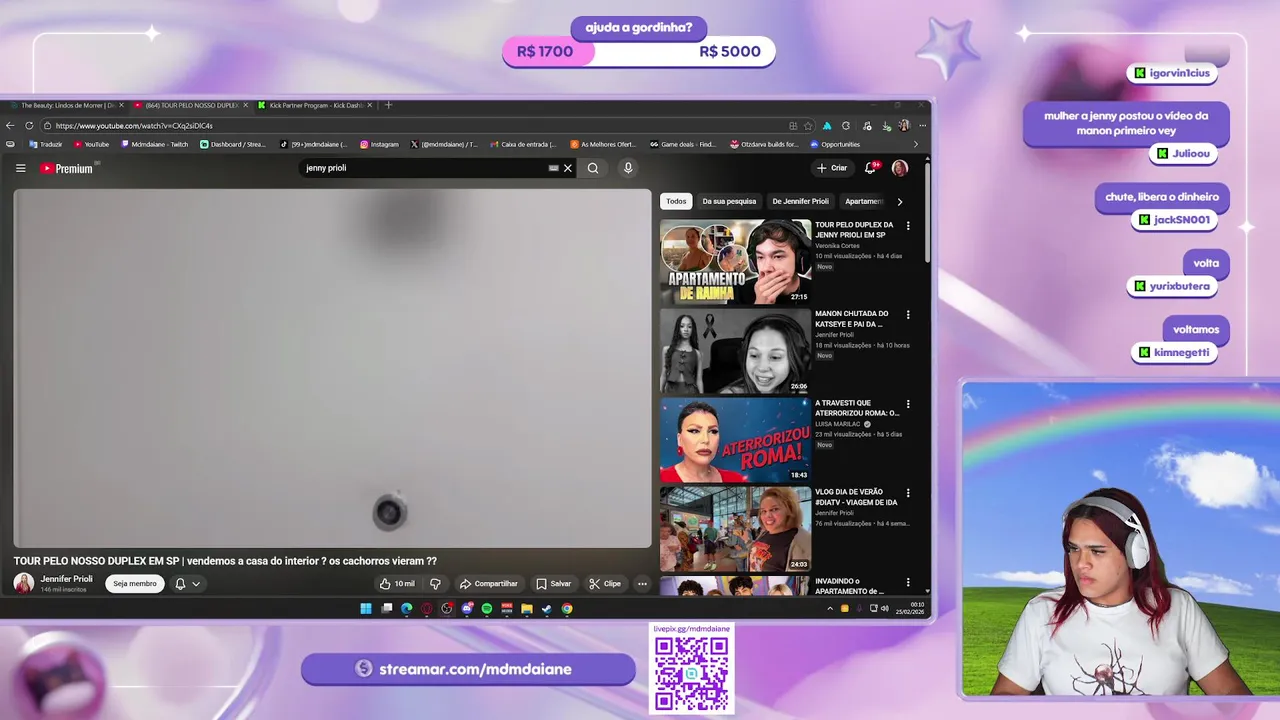Click Seja membro button
This screenshot has width=1280, height=720.
pos(134,584)
